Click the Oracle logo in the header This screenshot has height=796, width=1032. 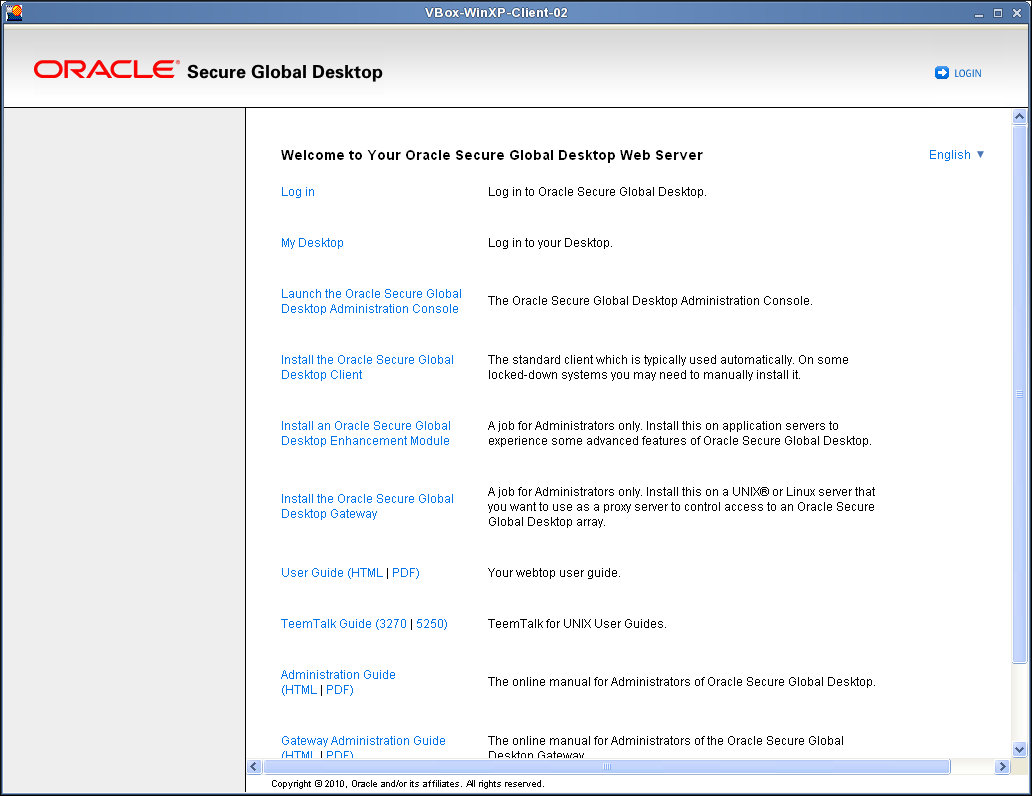coord(106,70)
